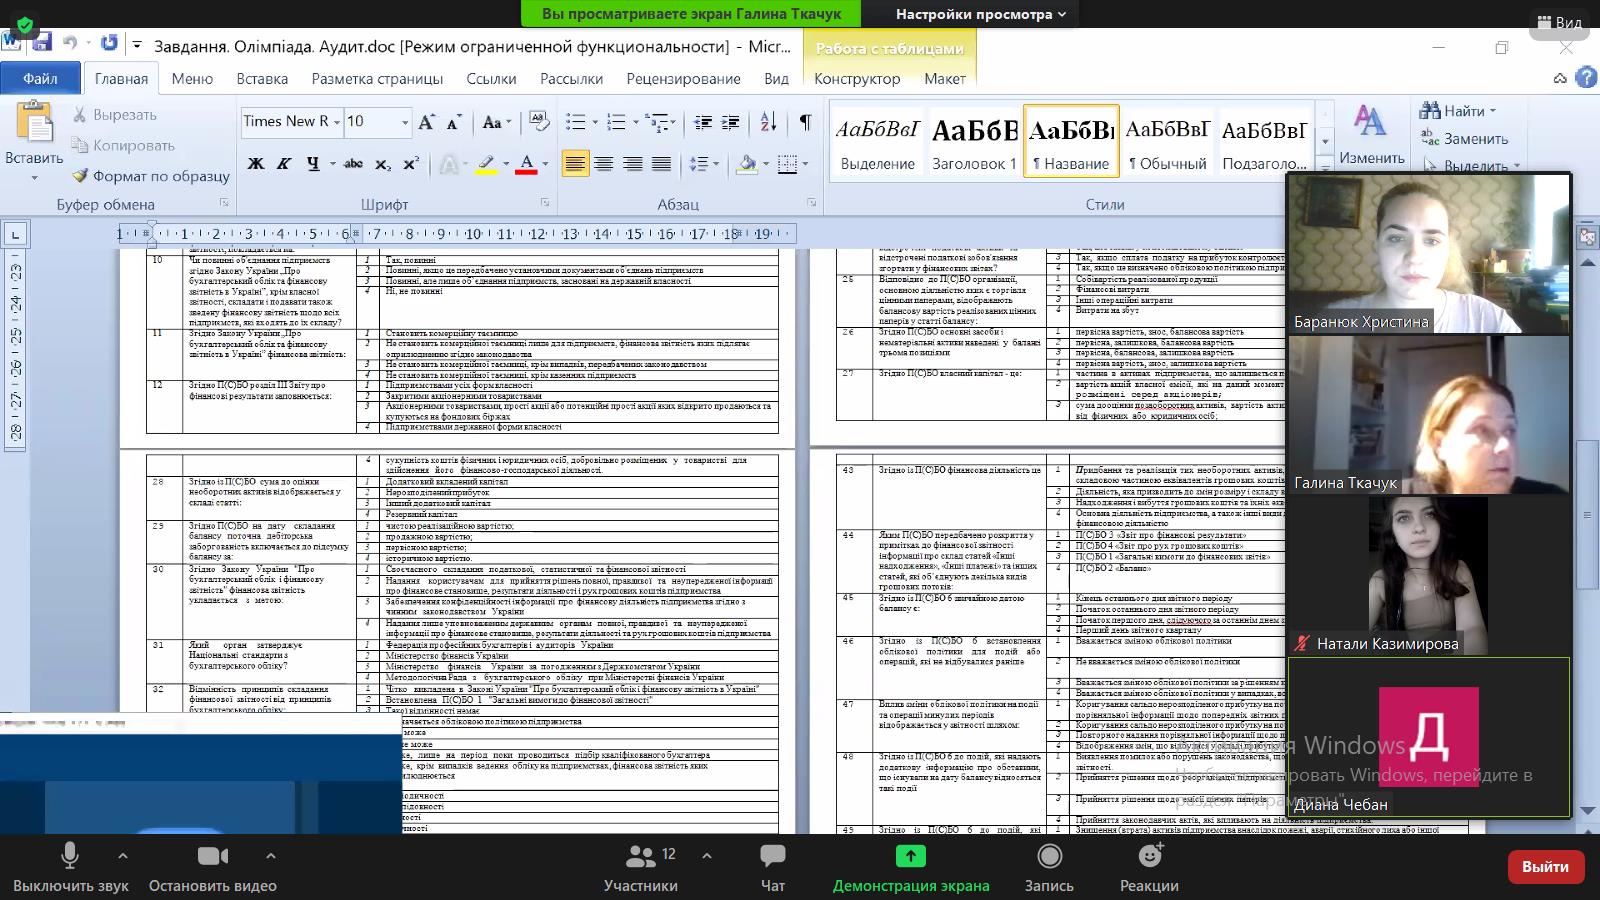Image resolution: width=1600 pixels, height=900 pixels.
Task: Open Word Help via the question mark icon
Action: (x=1586, y=77)
